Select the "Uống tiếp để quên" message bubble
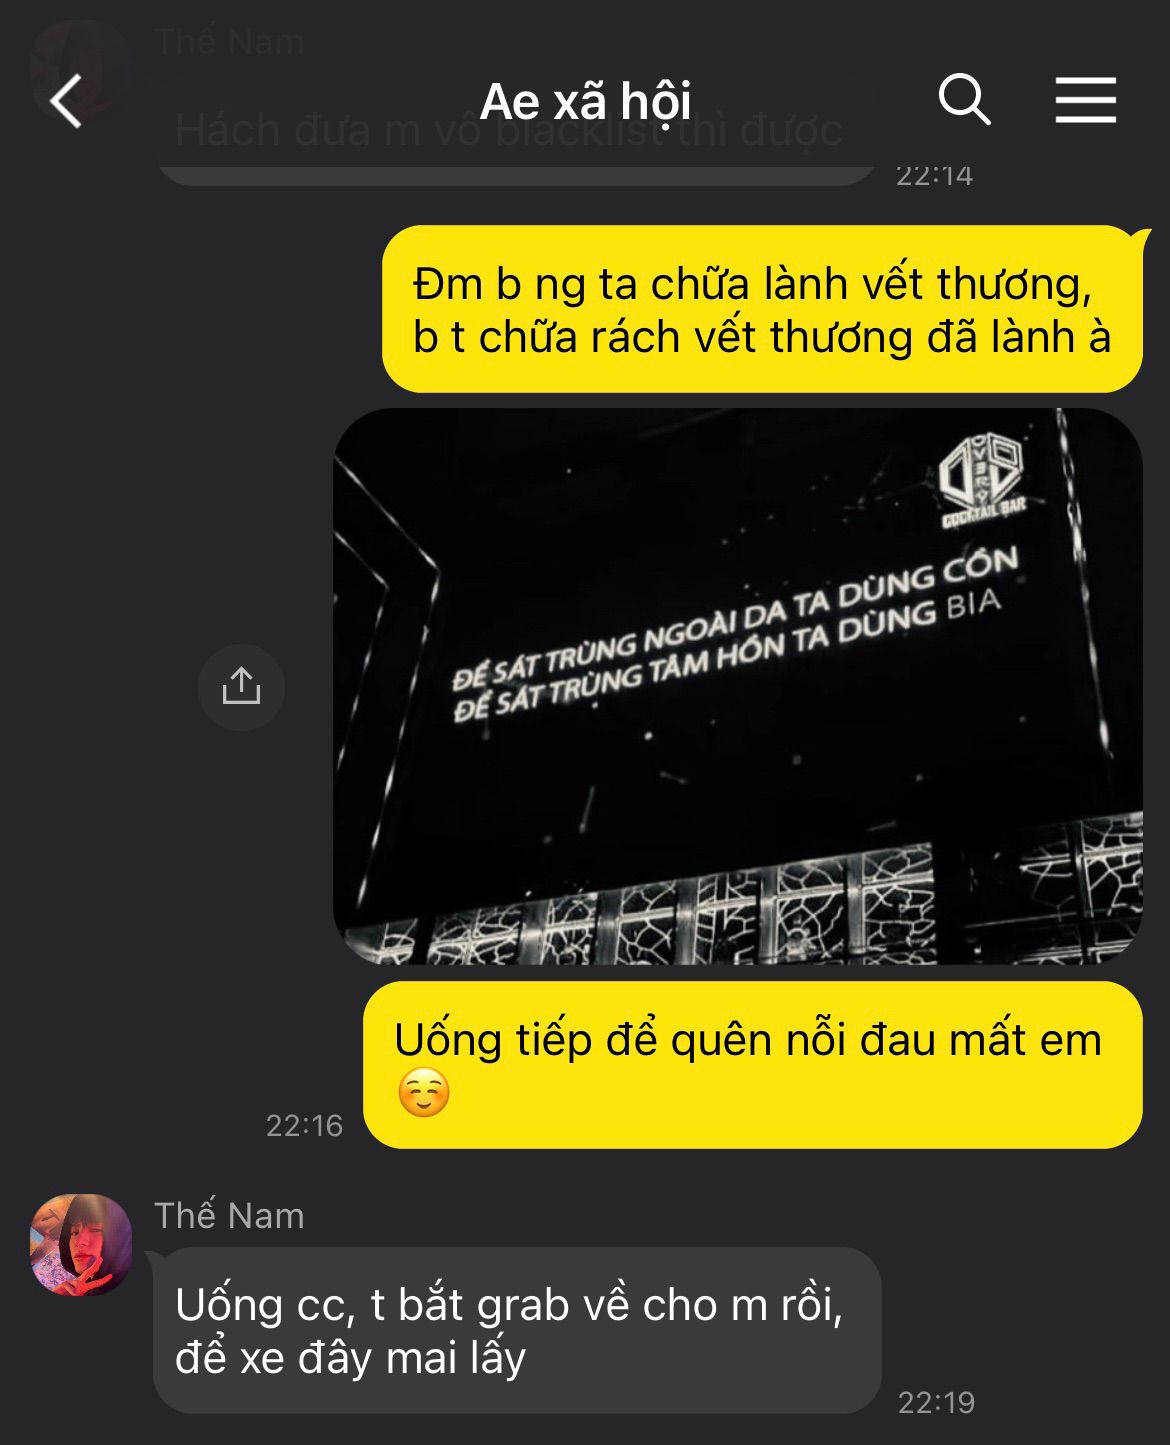This screenshot has height=1445, width=1170. (752, 1065)
